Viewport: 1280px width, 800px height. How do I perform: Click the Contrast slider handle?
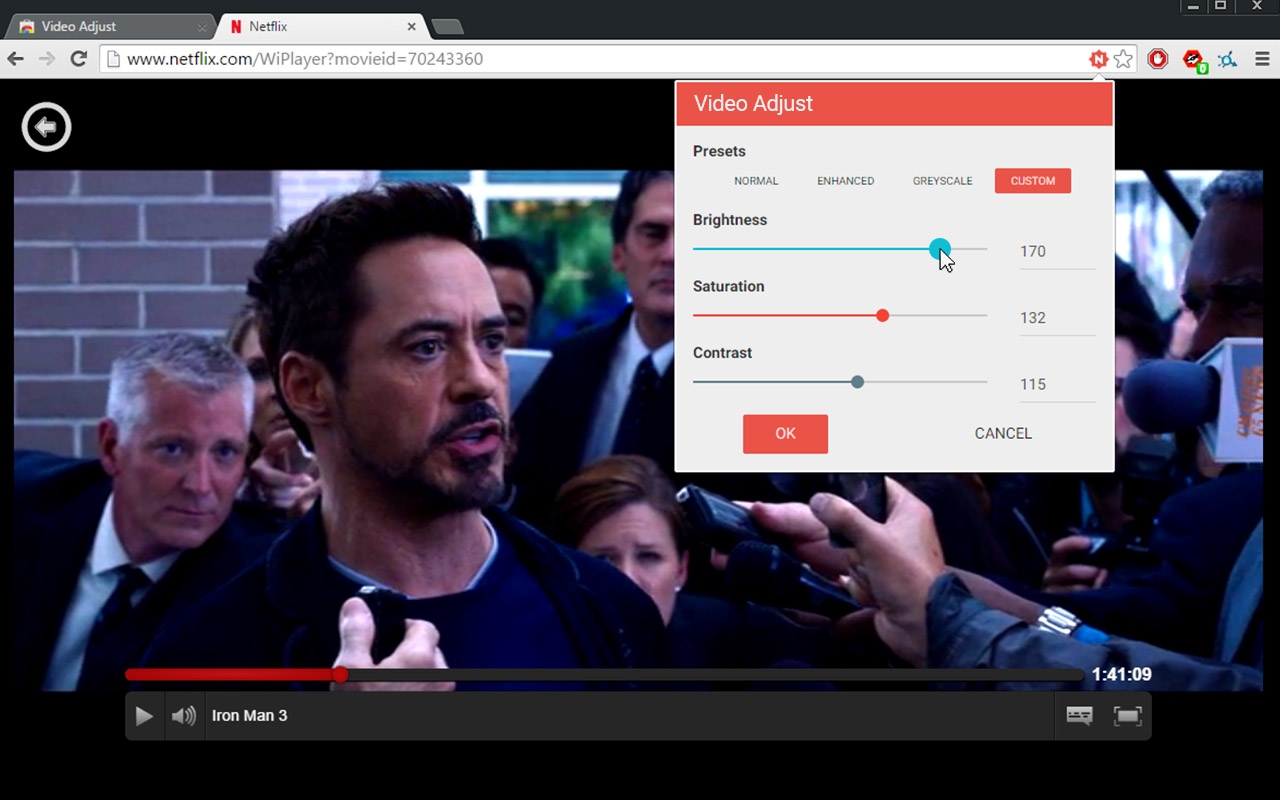857,382
